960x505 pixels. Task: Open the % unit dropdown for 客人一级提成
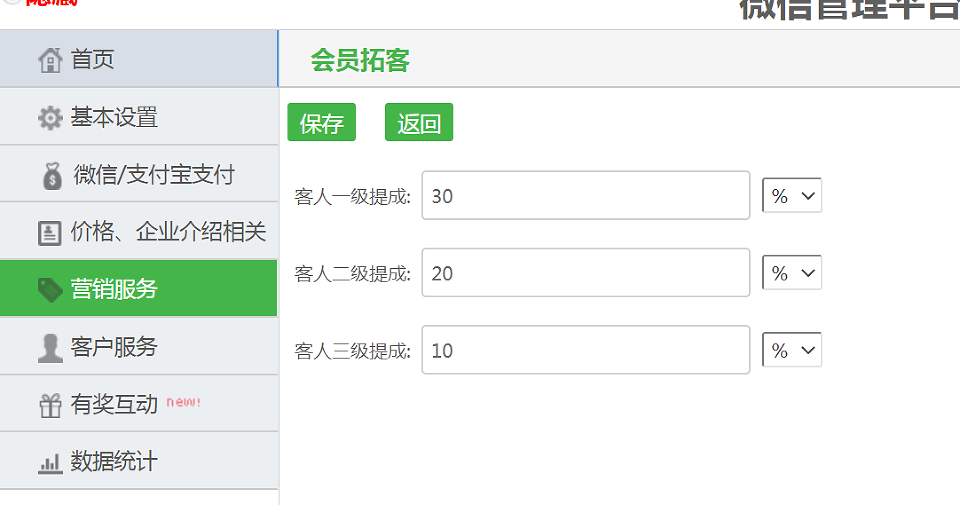pos(792,196)
